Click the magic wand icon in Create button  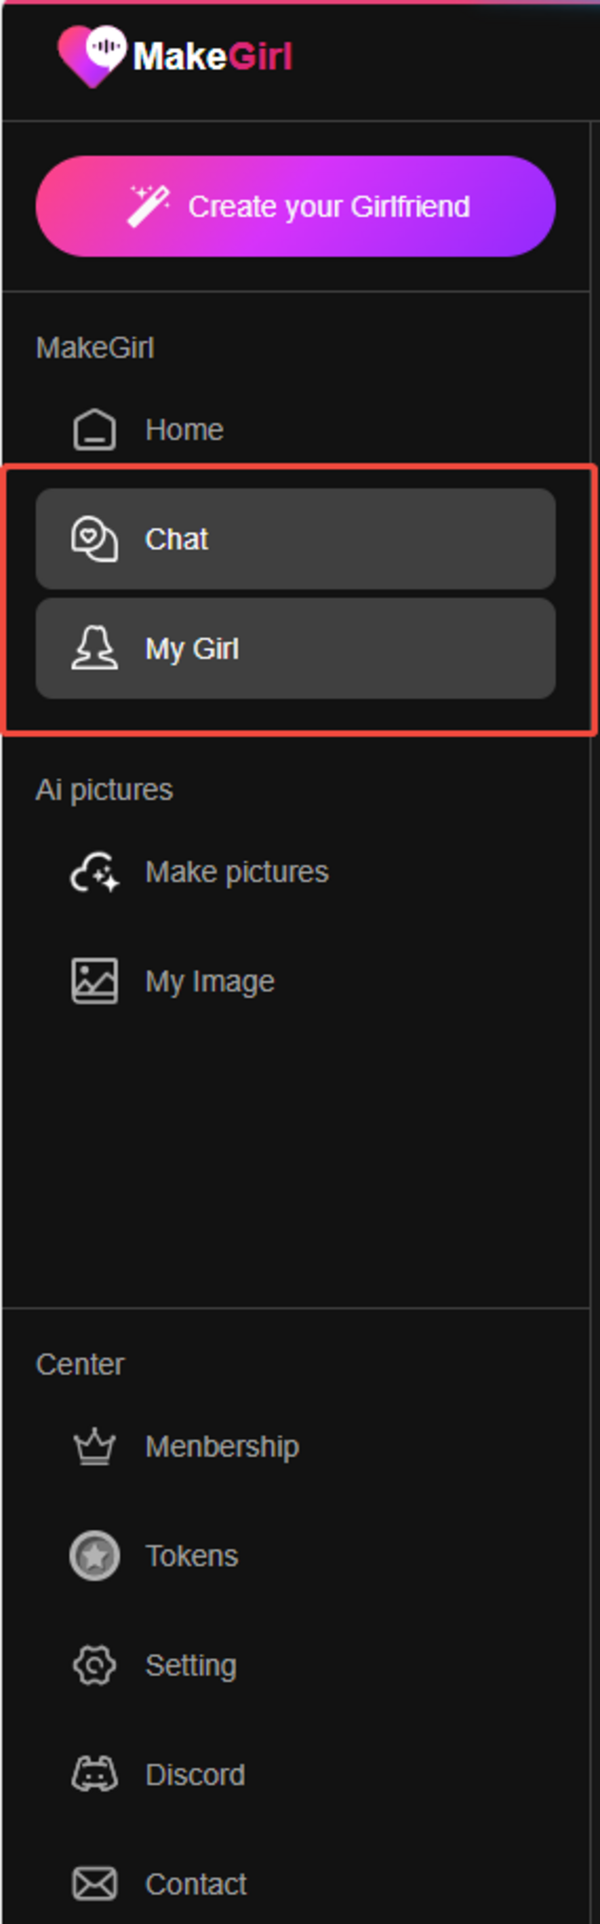click(148, 206)
